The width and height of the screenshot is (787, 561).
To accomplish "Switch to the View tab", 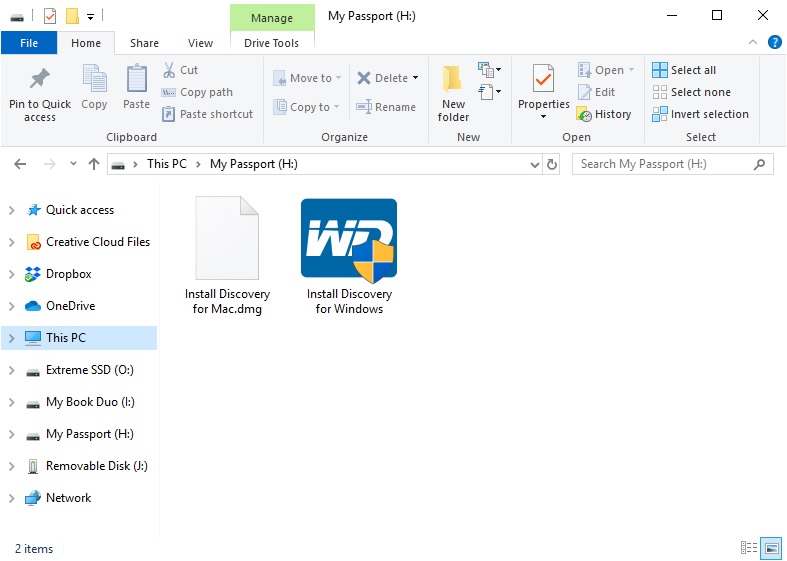I will point(200,43).
